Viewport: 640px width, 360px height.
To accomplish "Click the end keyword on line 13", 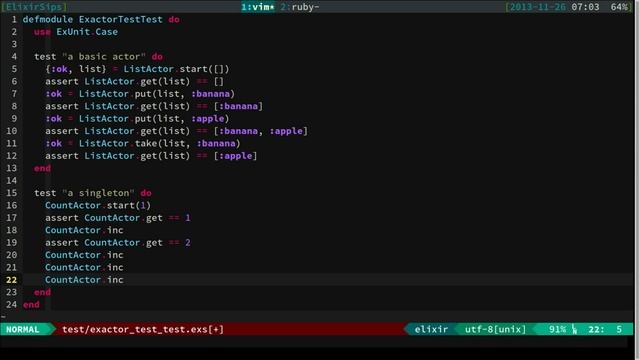I will (x=42, y=168).
